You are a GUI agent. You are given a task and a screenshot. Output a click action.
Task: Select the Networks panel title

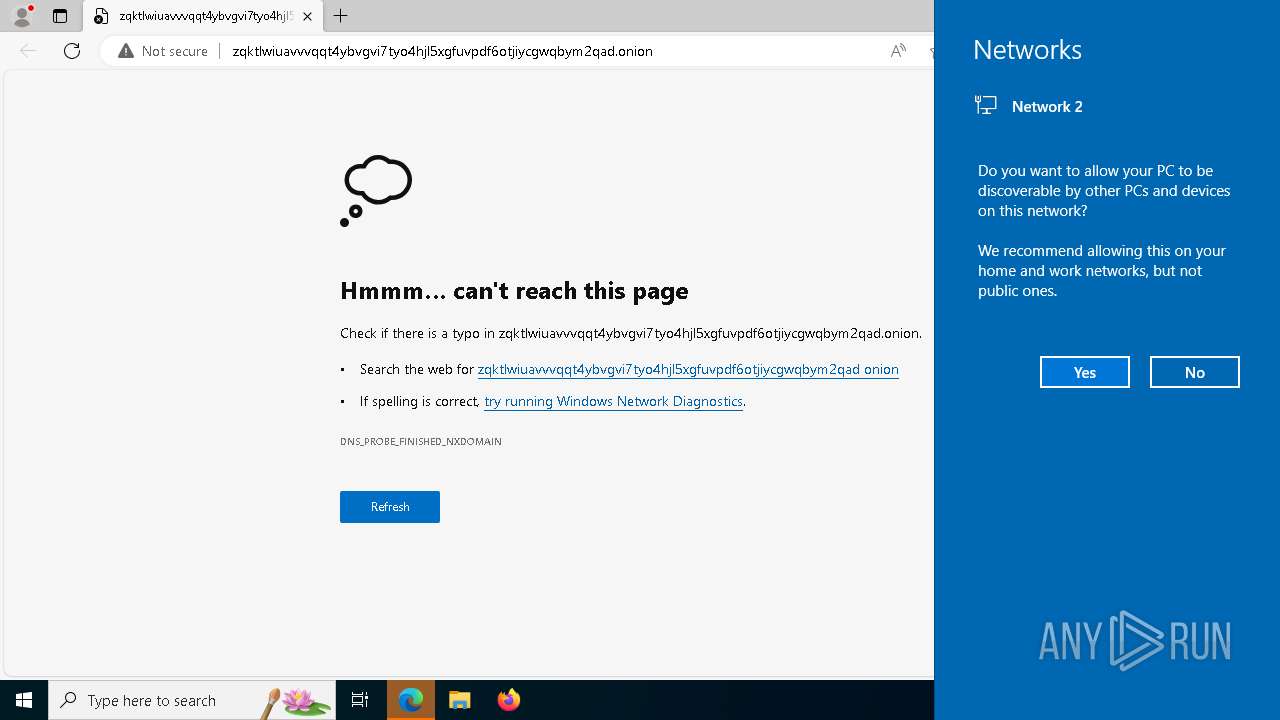tap(1027, 49)
